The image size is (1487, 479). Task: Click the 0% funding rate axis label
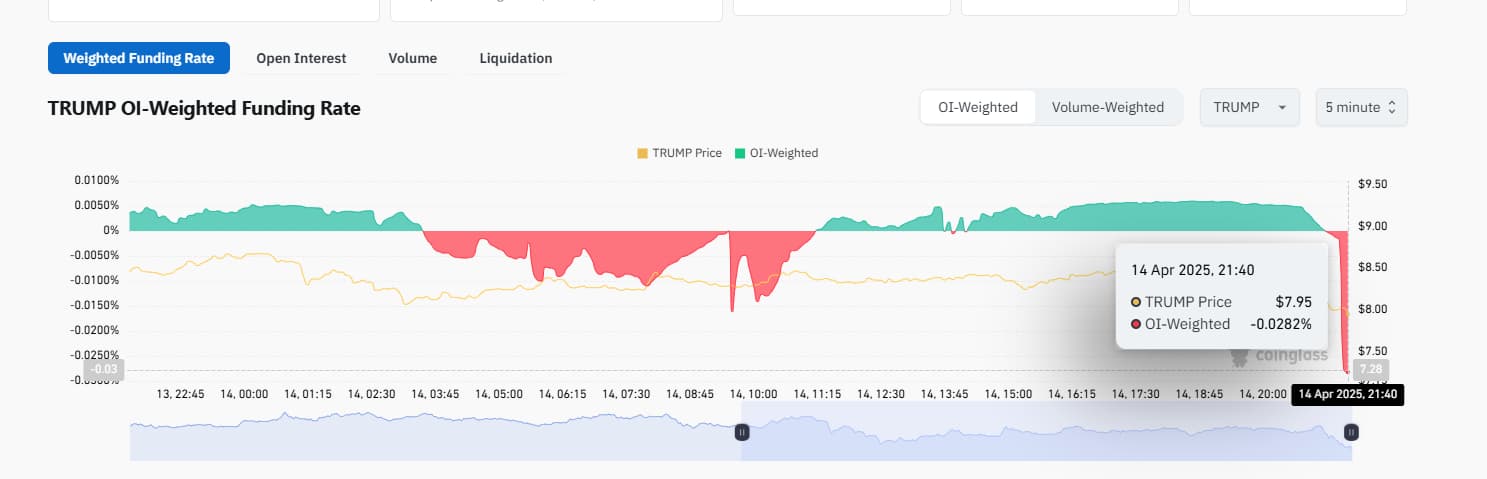[109, 230]
